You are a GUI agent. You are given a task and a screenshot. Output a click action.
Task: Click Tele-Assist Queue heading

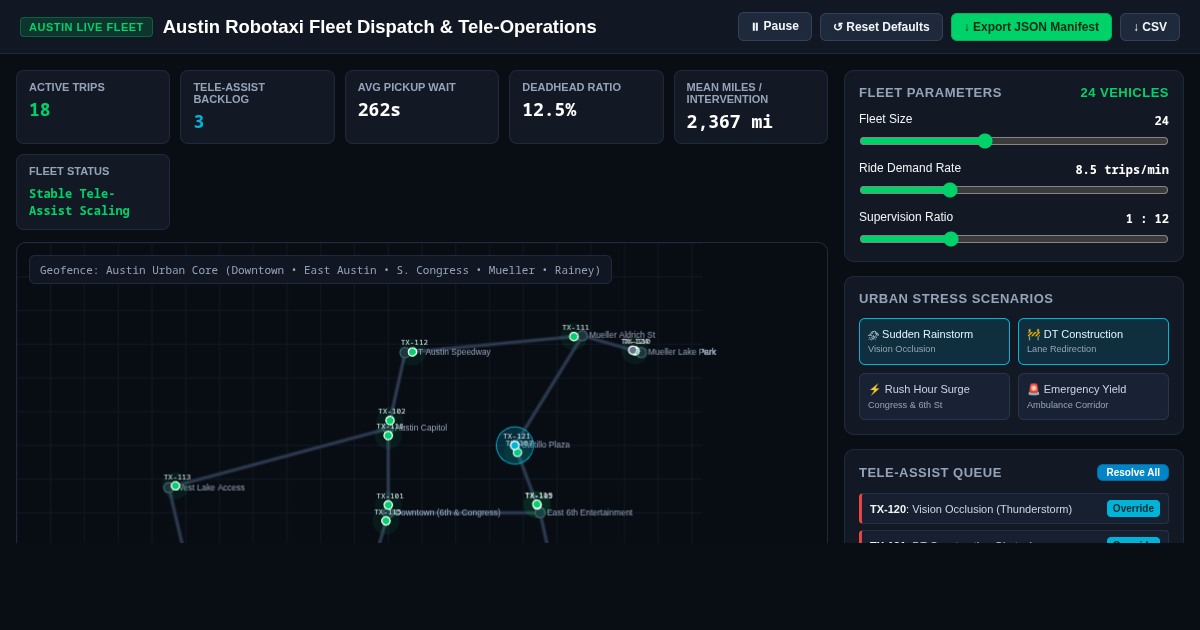pyautogui.click(x=930, y=472)
